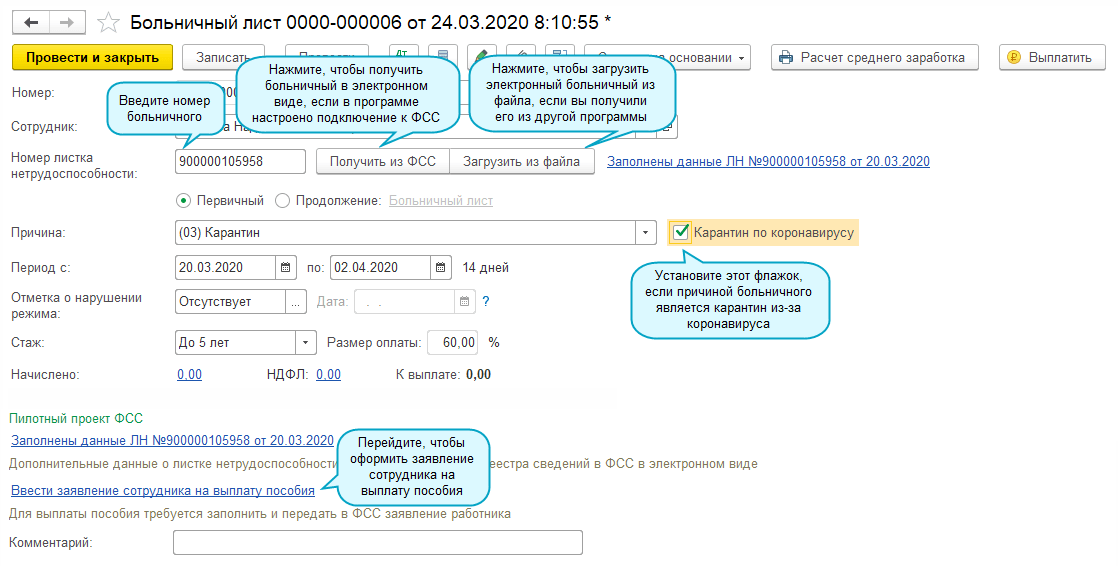Click the Причина: label
This screenshot has height=566, width=1118.
point(38,232)
